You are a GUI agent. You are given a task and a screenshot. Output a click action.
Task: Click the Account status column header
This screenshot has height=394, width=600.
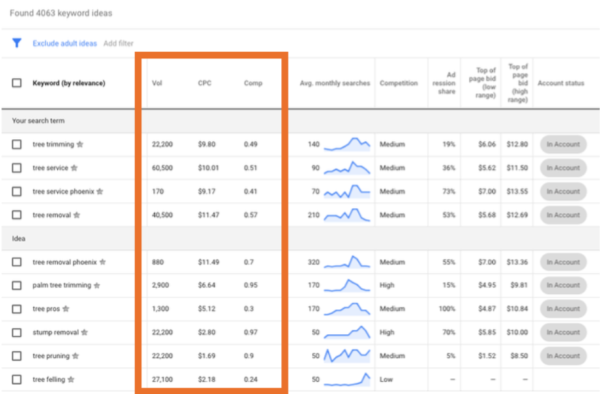point(561,83)
